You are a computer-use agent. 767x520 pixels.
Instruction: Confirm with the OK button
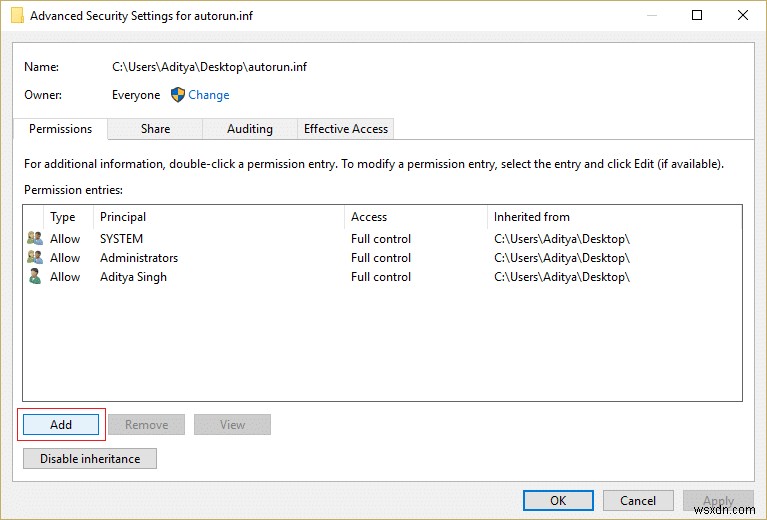click(558, 501)
